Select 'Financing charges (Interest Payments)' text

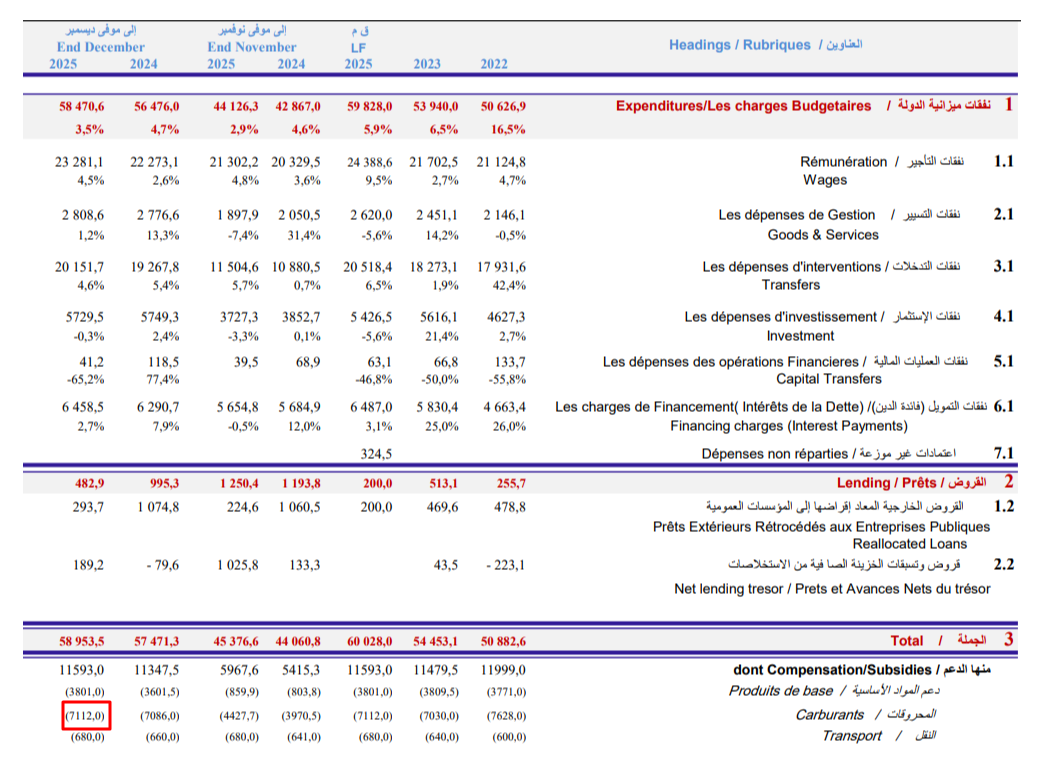click(789, 426)
